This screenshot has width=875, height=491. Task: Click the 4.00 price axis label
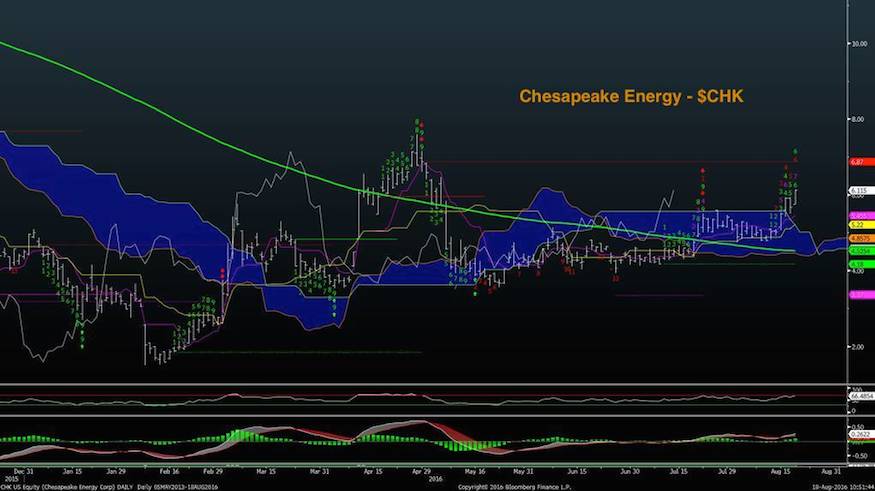pyautogui.click(x=858, y=271)
